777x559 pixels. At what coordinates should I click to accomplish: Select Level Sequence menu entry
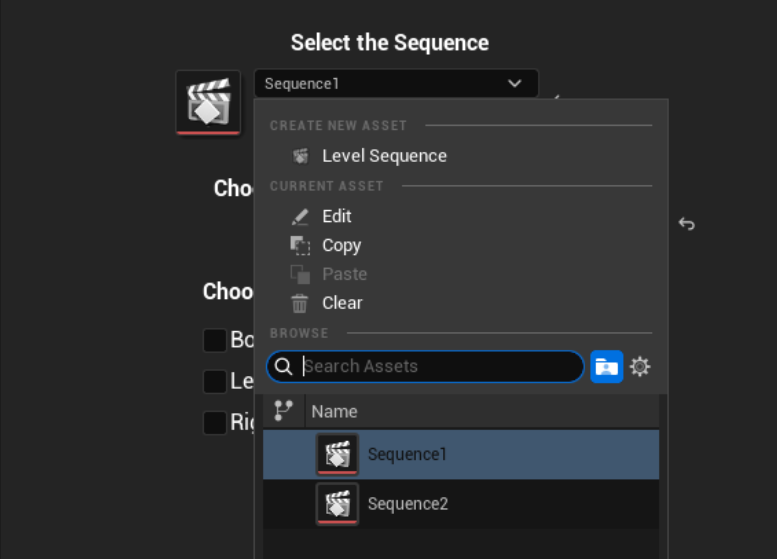click(x=384, y=156)
